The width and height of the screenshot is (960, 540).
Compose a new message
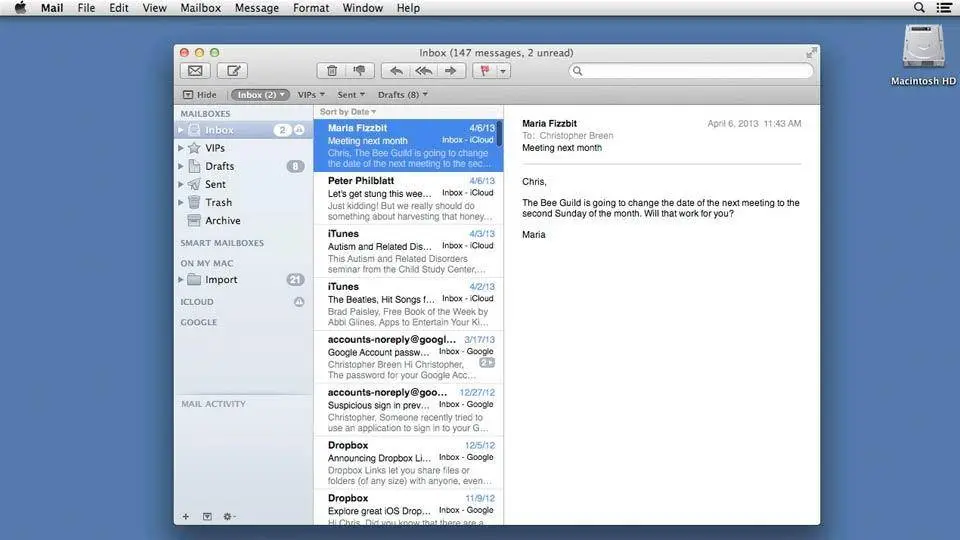pos(233,71)
